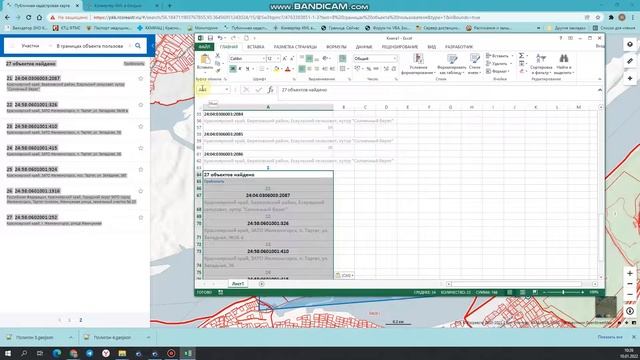Click the insert function fx icon
Screen dimensions: 640x360
[270, 90]
